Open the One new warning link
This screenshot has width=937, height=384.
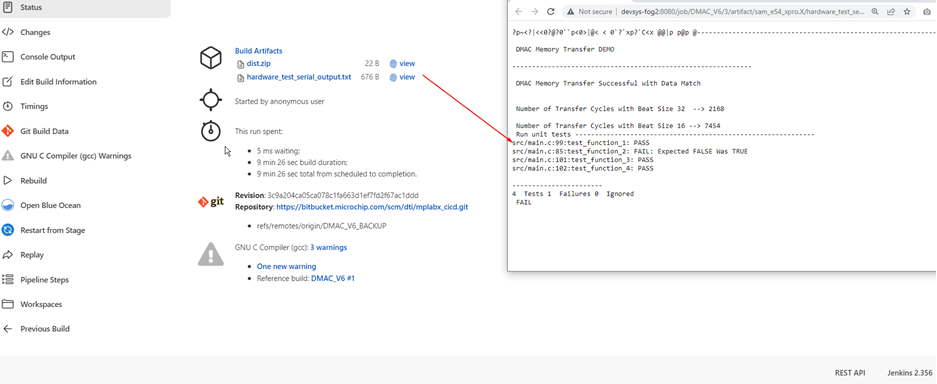(x=286, y=266)
